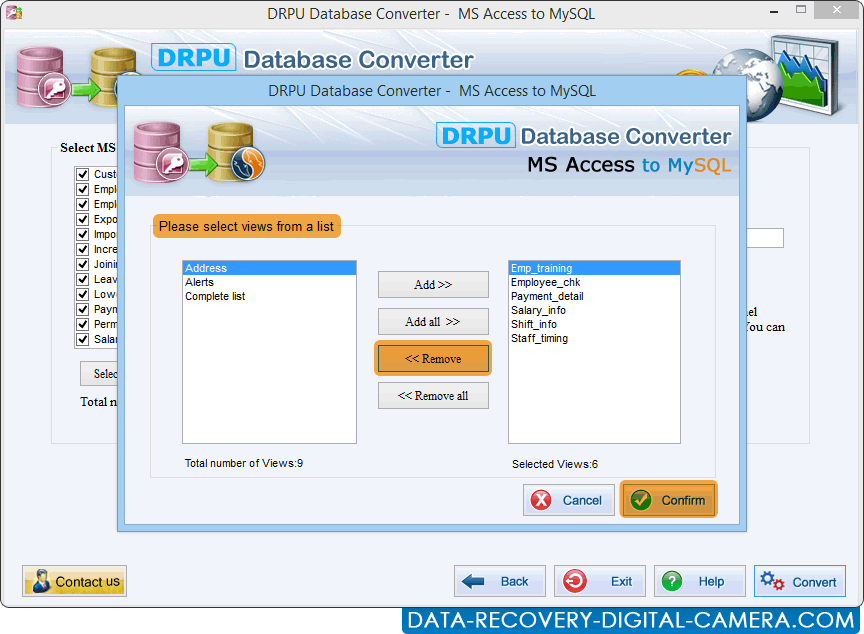The height and width of the screenshot is (634, 864).
Task: Click the app icon in title bar
Action: click(14, 13)
